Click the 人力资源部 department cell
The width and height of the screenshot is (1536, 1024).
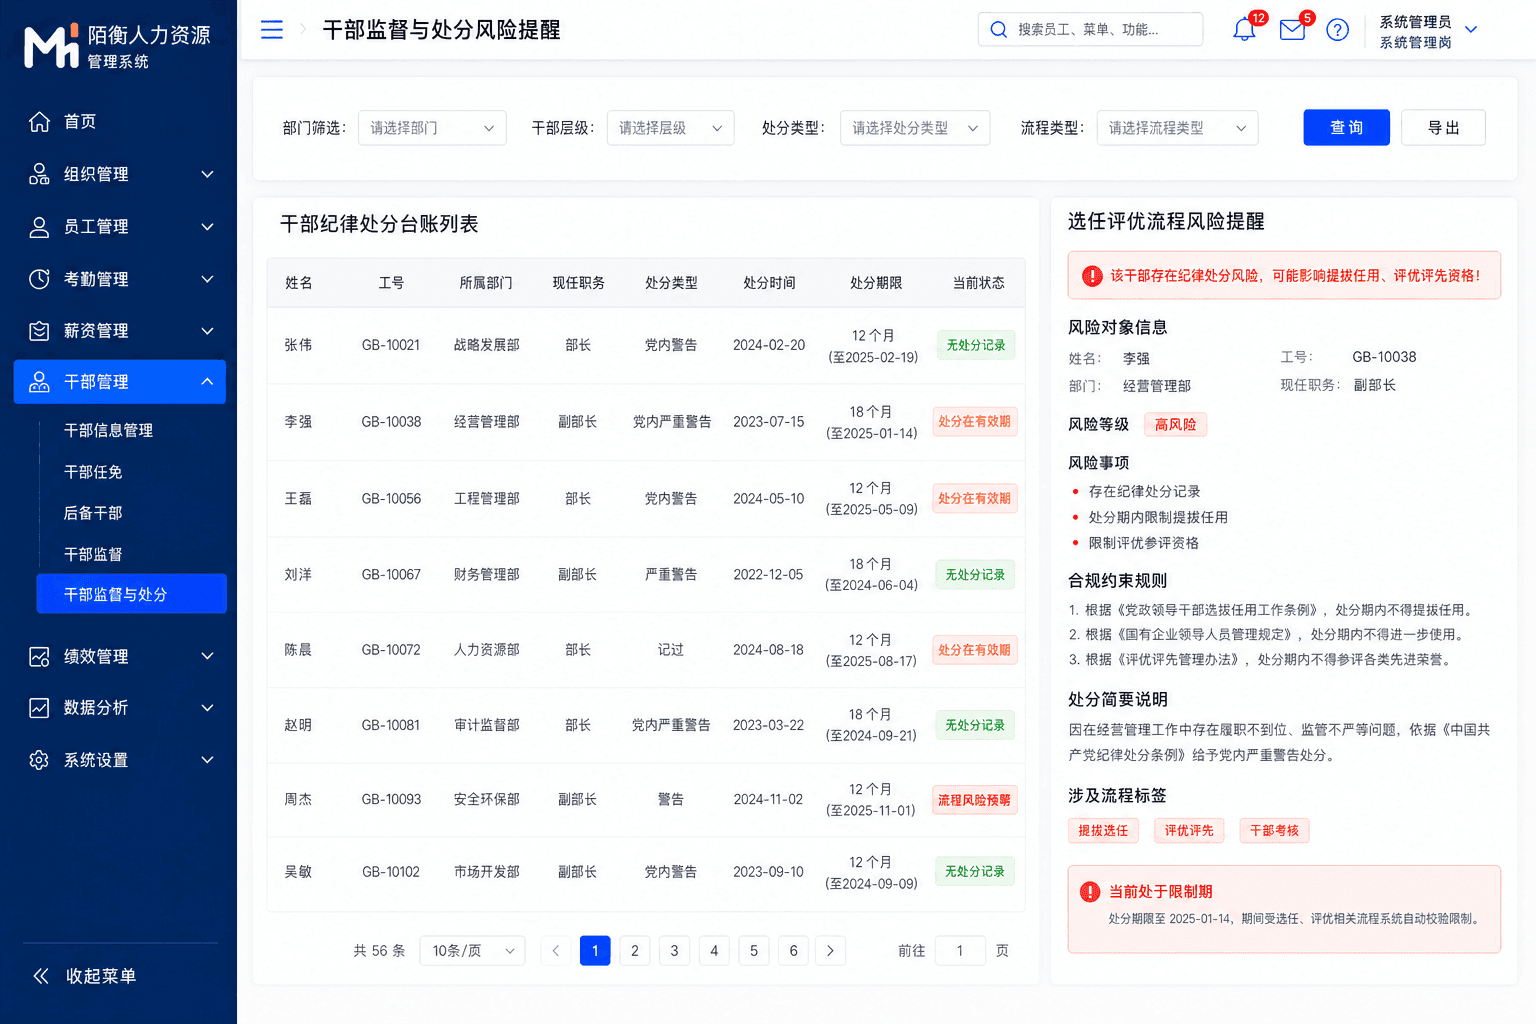coord(486,650)
